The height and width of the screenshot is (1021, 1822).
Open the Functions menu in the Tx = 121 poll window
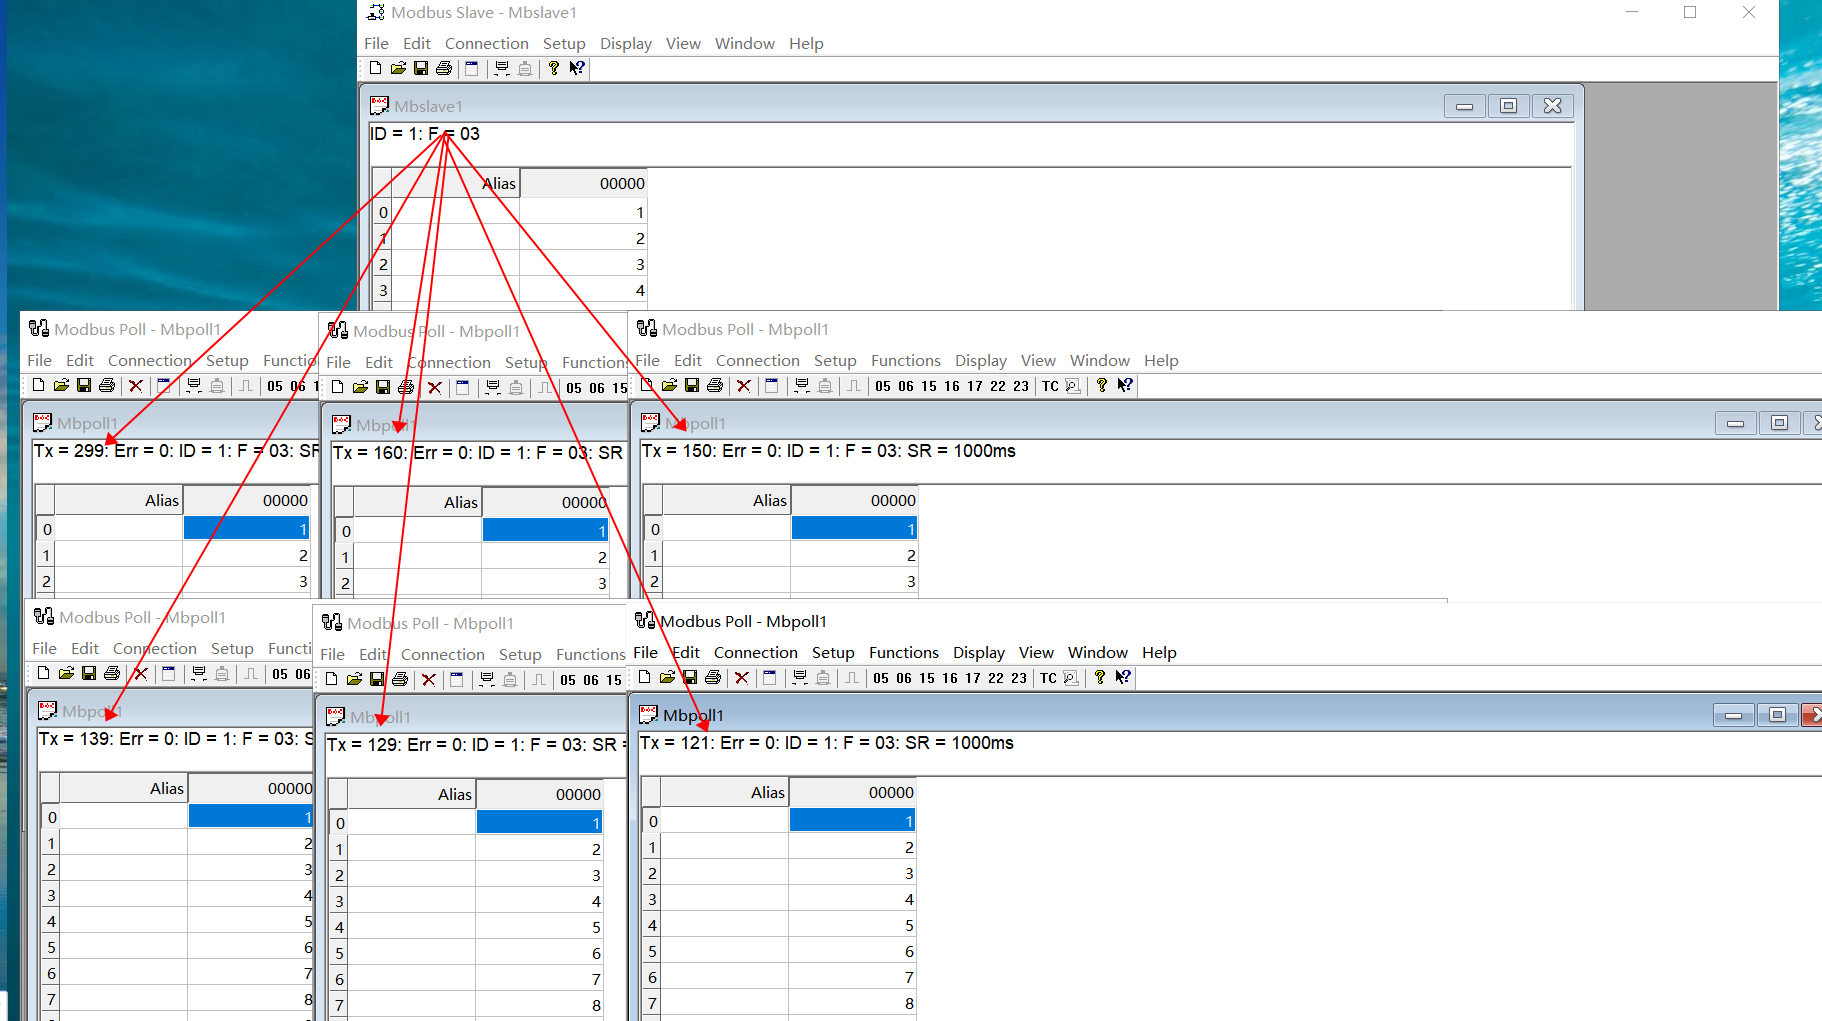tap(903, 652)
